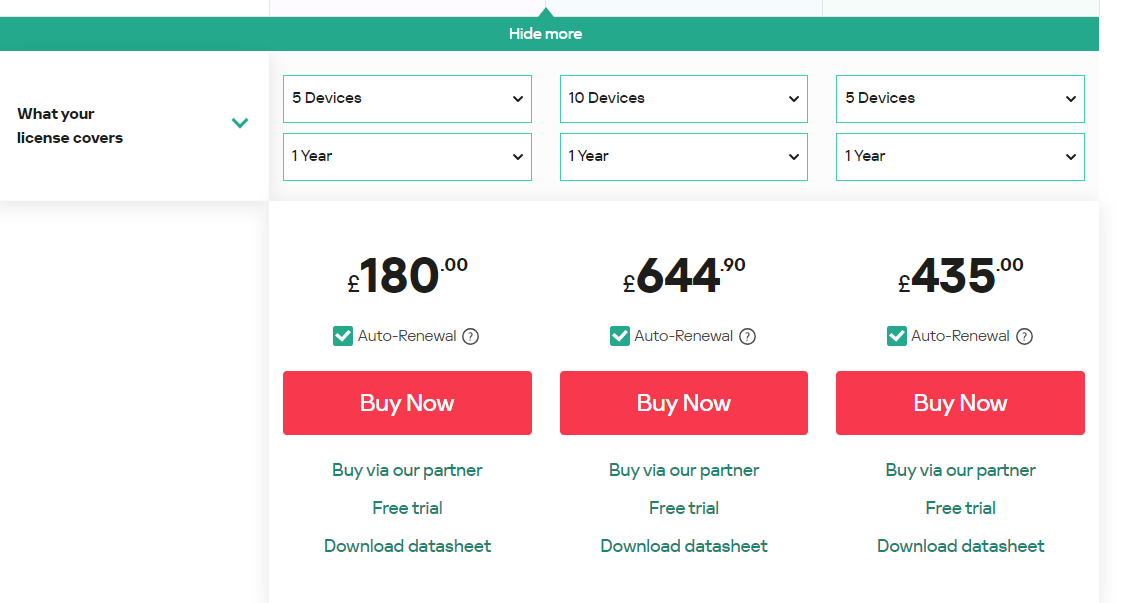Open '1 Year' dropdown in first column
Image resolution: width=1136 pixels, height=603 pixels.
pyautogui.click(x=407, y=157)
